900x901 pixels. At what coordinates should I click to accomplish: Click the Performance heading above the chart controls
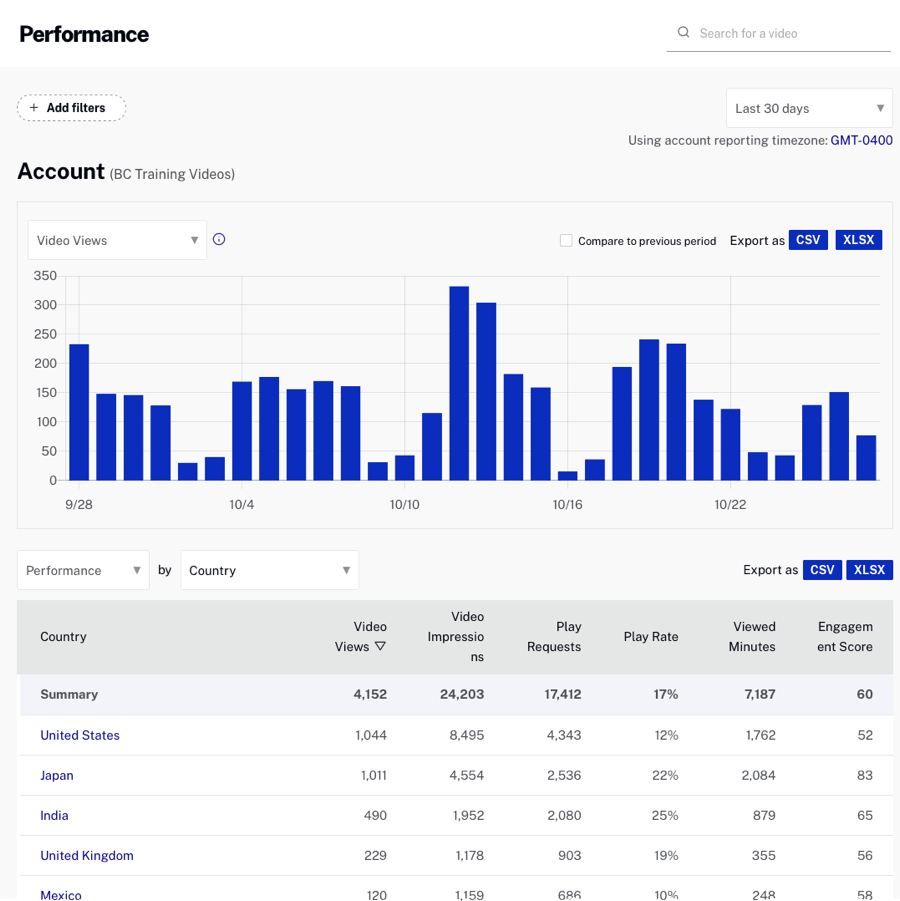point(84,33)
